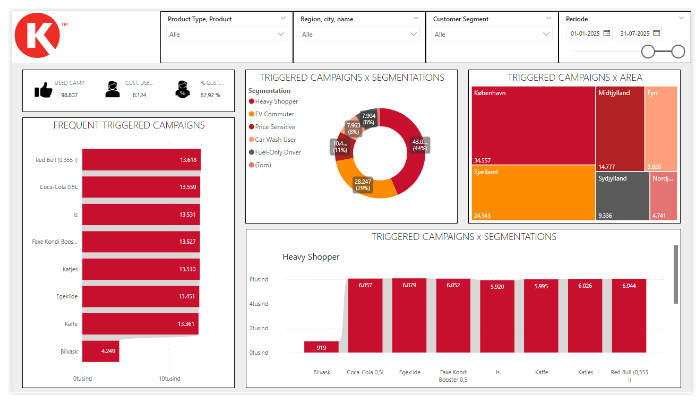Image resolution: width=700 pixels, height=400 pixels.
Task: Click the Circle K logo
Action: tap(37, 35)
